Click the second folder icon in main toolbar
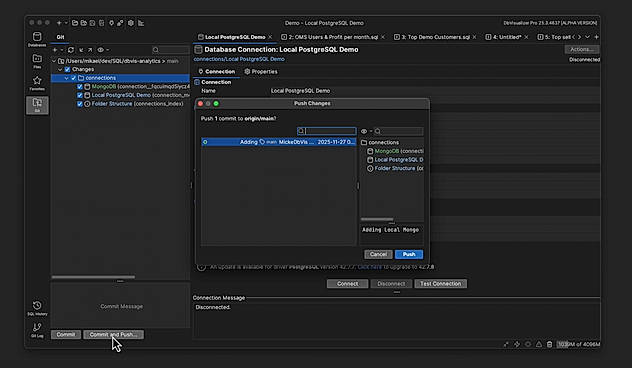The height and width of the screenshot is (368, 632). coord(83,23)
